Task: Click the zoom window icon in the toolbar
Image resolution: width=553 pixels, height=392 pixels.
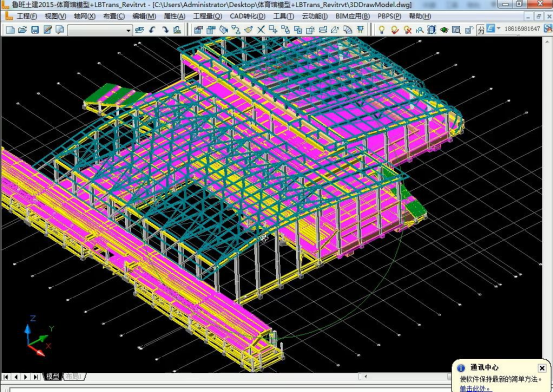Action: coord(456,30)
